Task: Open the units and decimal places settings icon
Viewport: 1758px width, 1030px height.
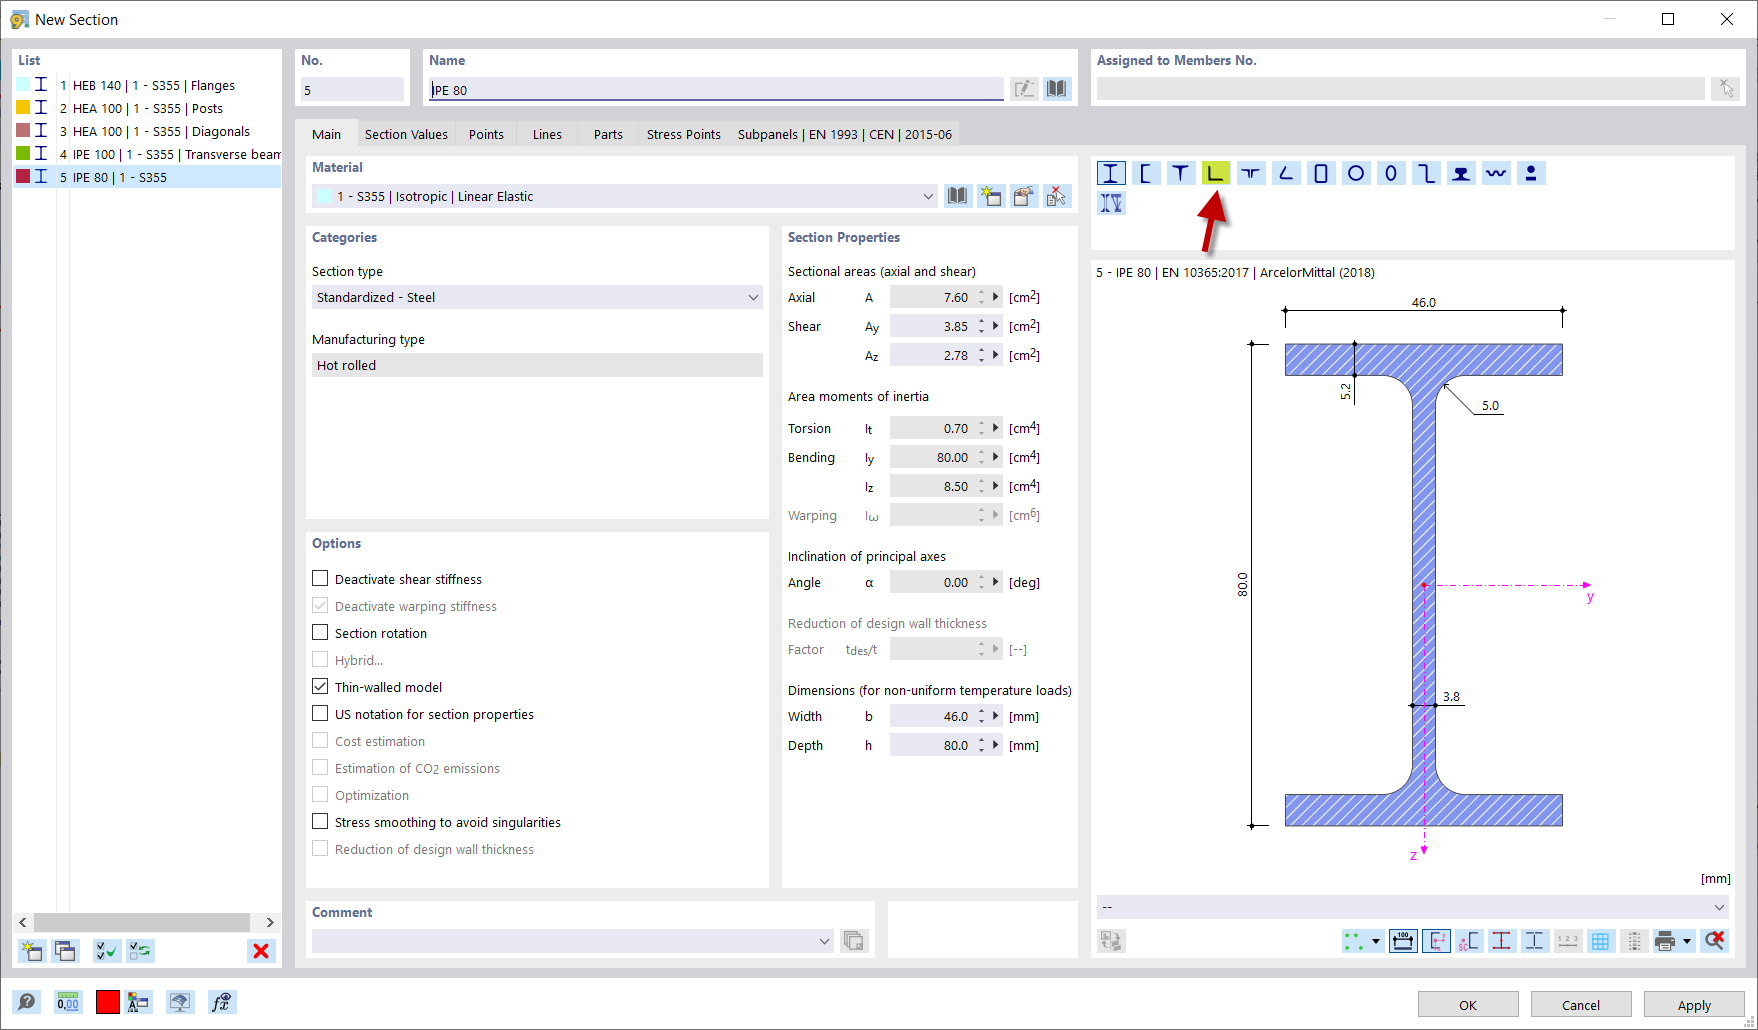Action: (67, 1001)
